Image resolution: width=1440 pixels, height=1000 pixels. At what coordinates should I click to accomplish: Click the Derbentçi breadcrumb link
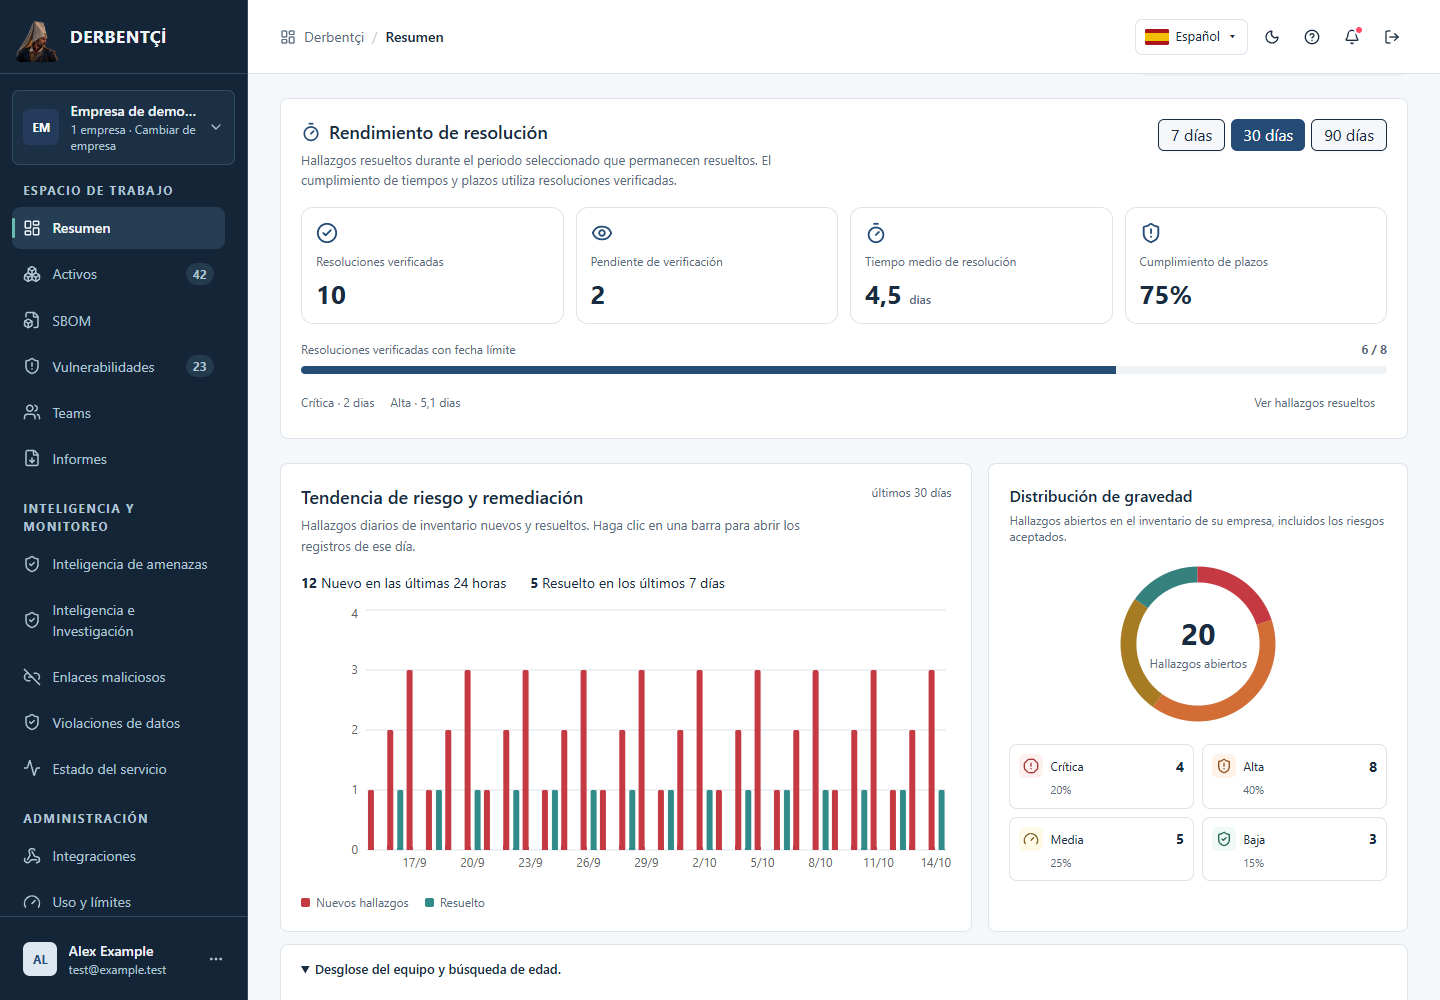coord(334,37)
